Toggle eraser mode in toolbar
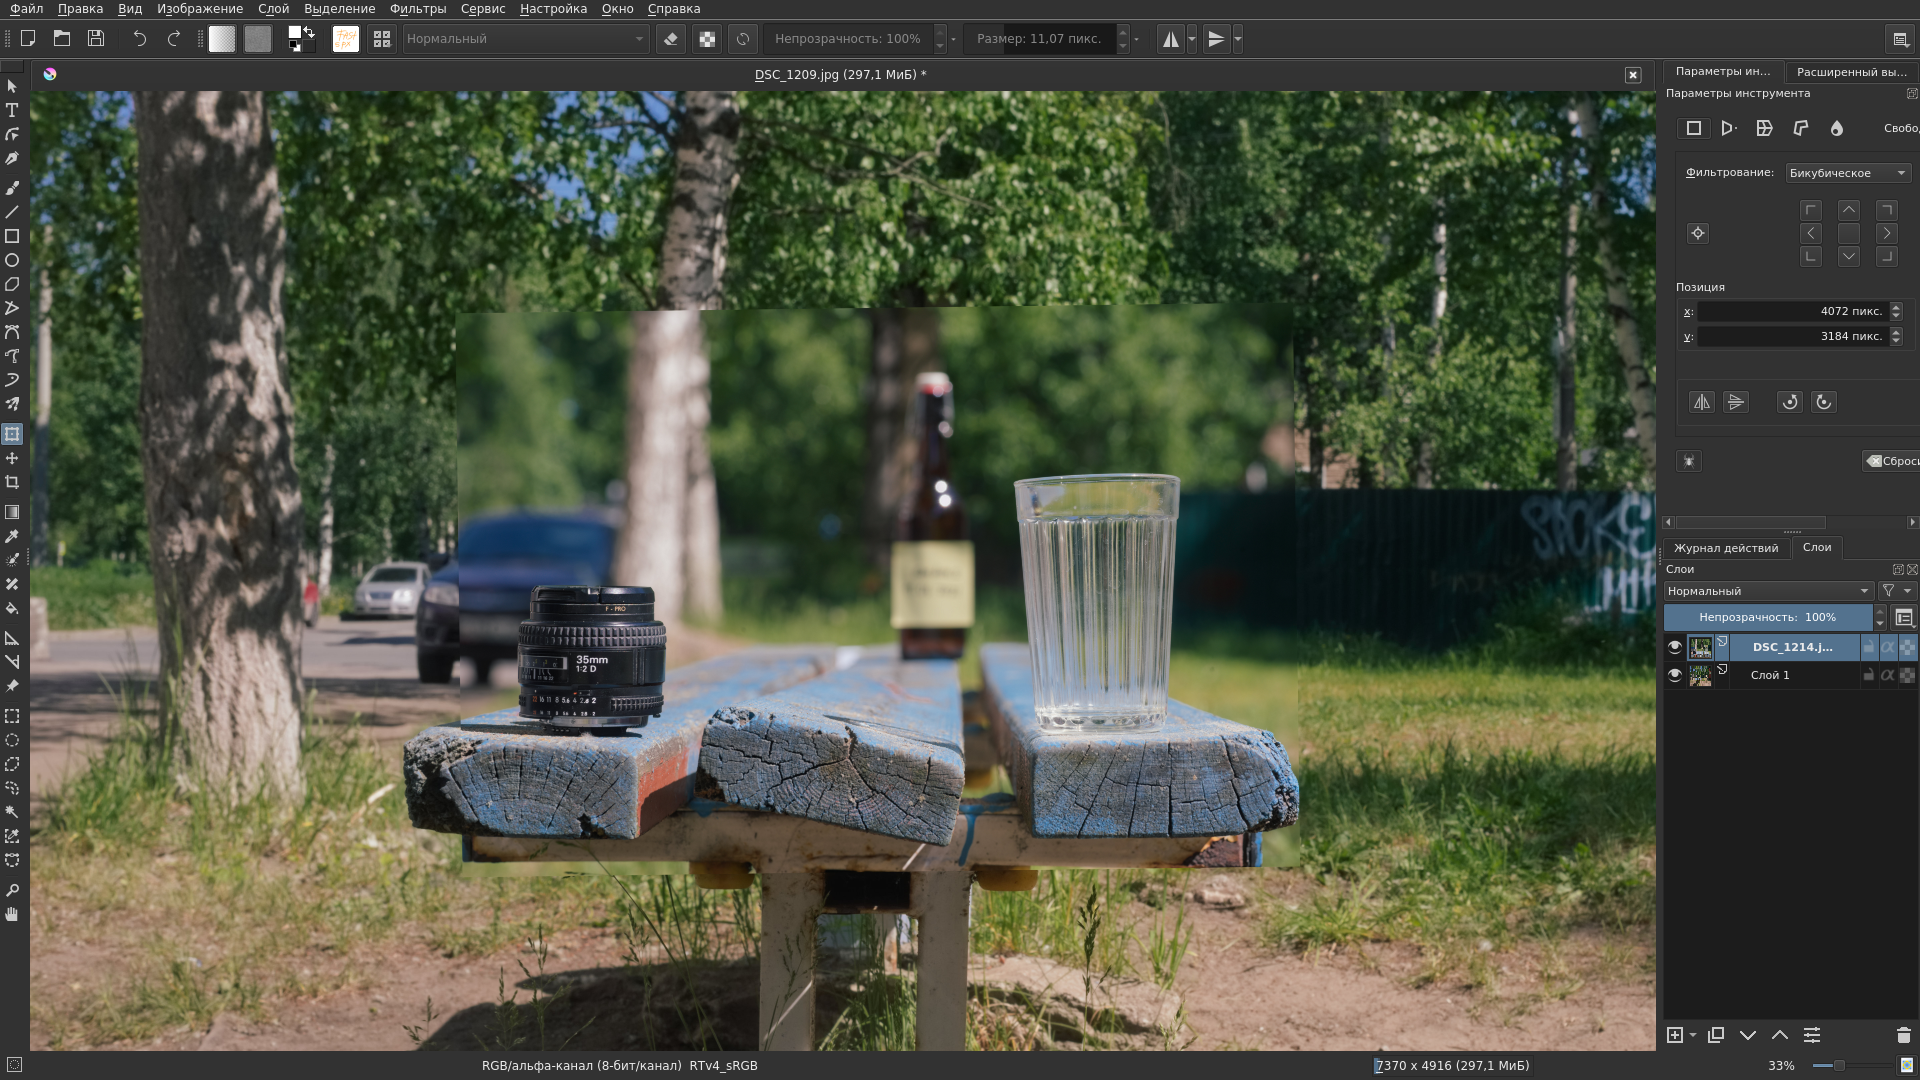Viewport: 1920px width, 1080px height. coord(671,39)
